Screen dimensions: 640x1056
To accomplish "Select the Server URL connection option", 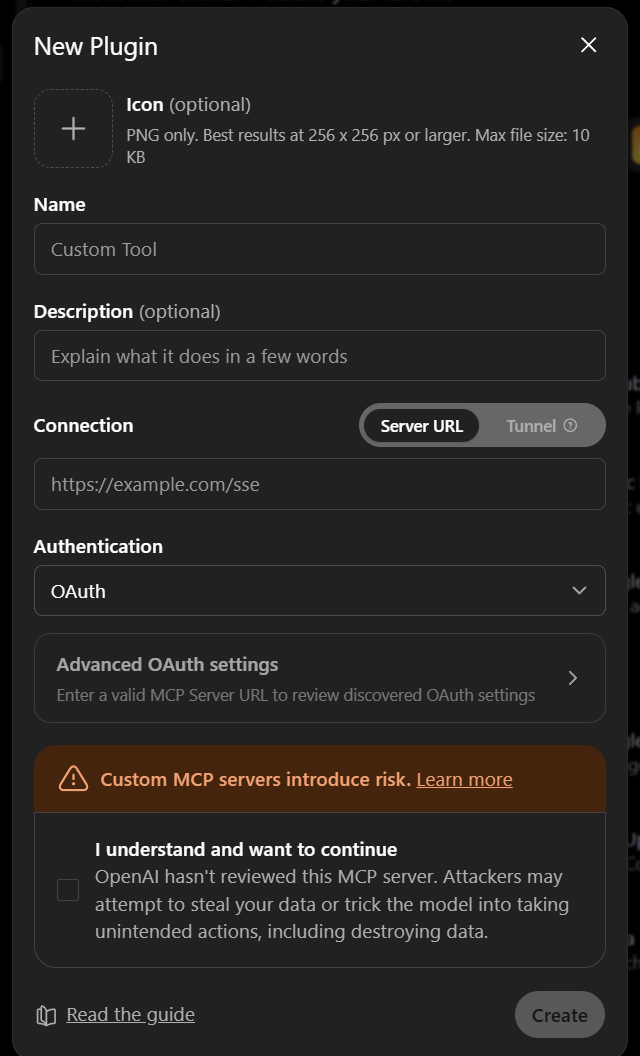I will click(x=422, y=426).
